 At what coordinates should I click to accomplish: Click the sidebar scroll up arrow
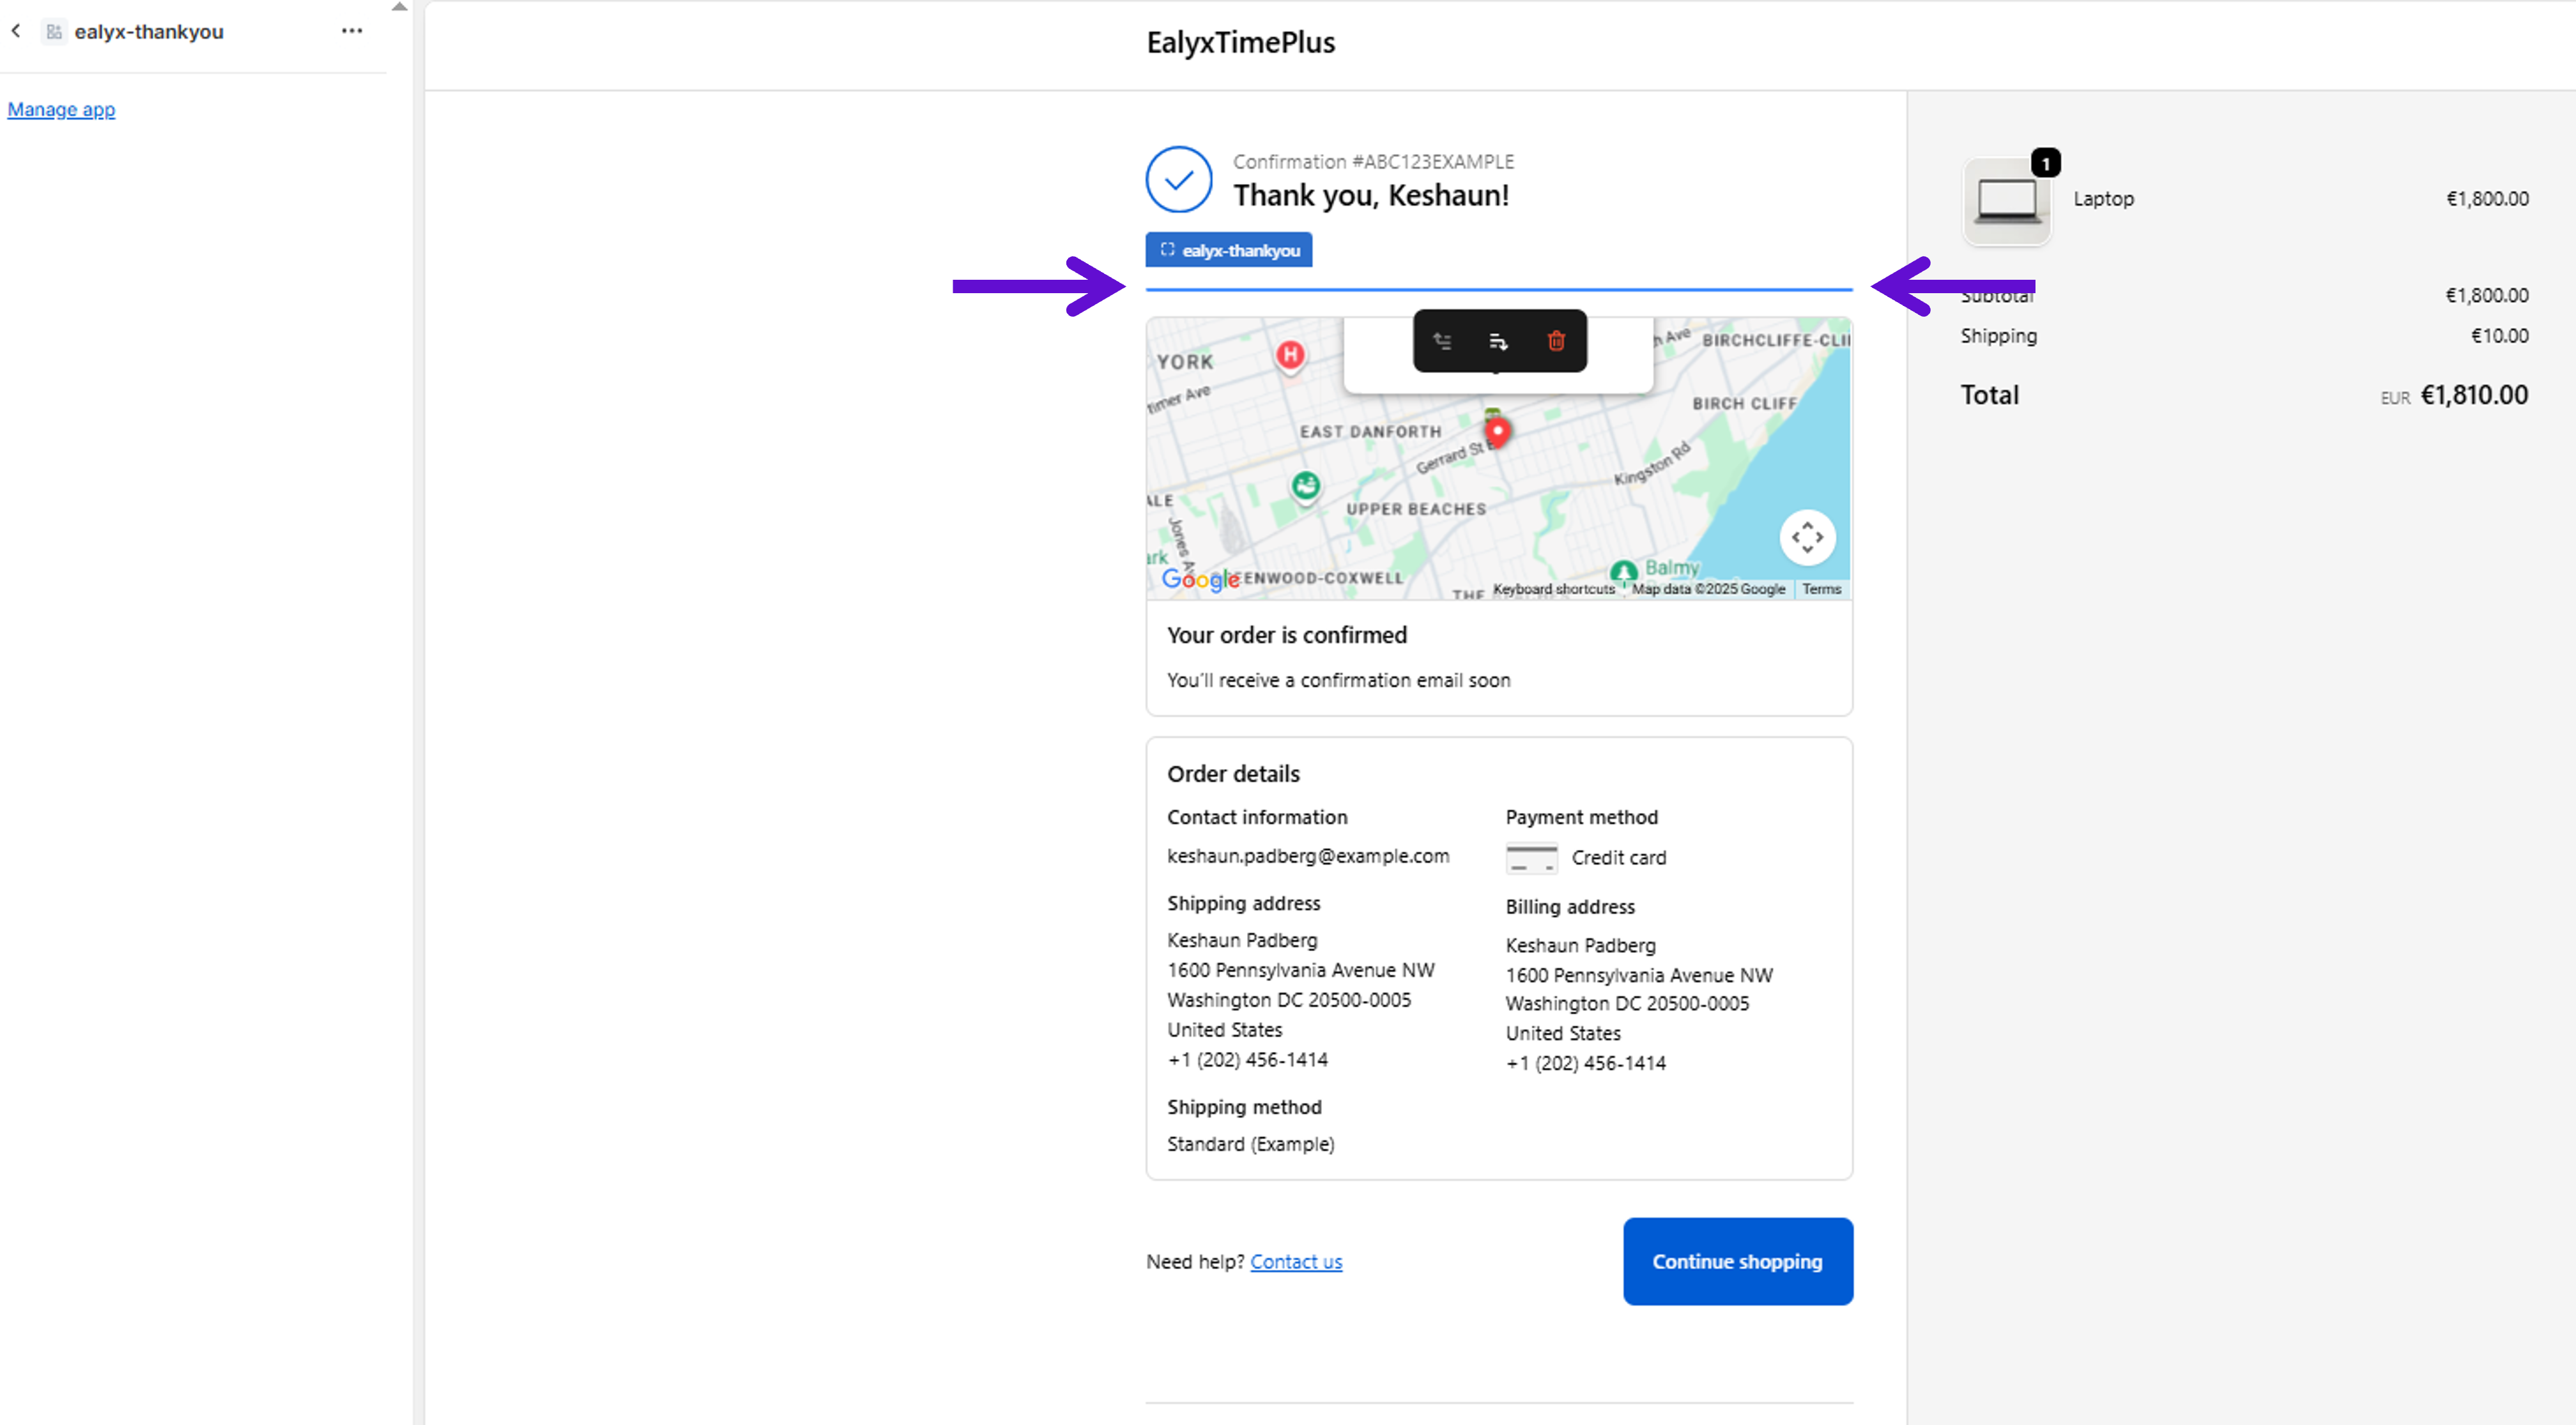click(x=399, y=7)
